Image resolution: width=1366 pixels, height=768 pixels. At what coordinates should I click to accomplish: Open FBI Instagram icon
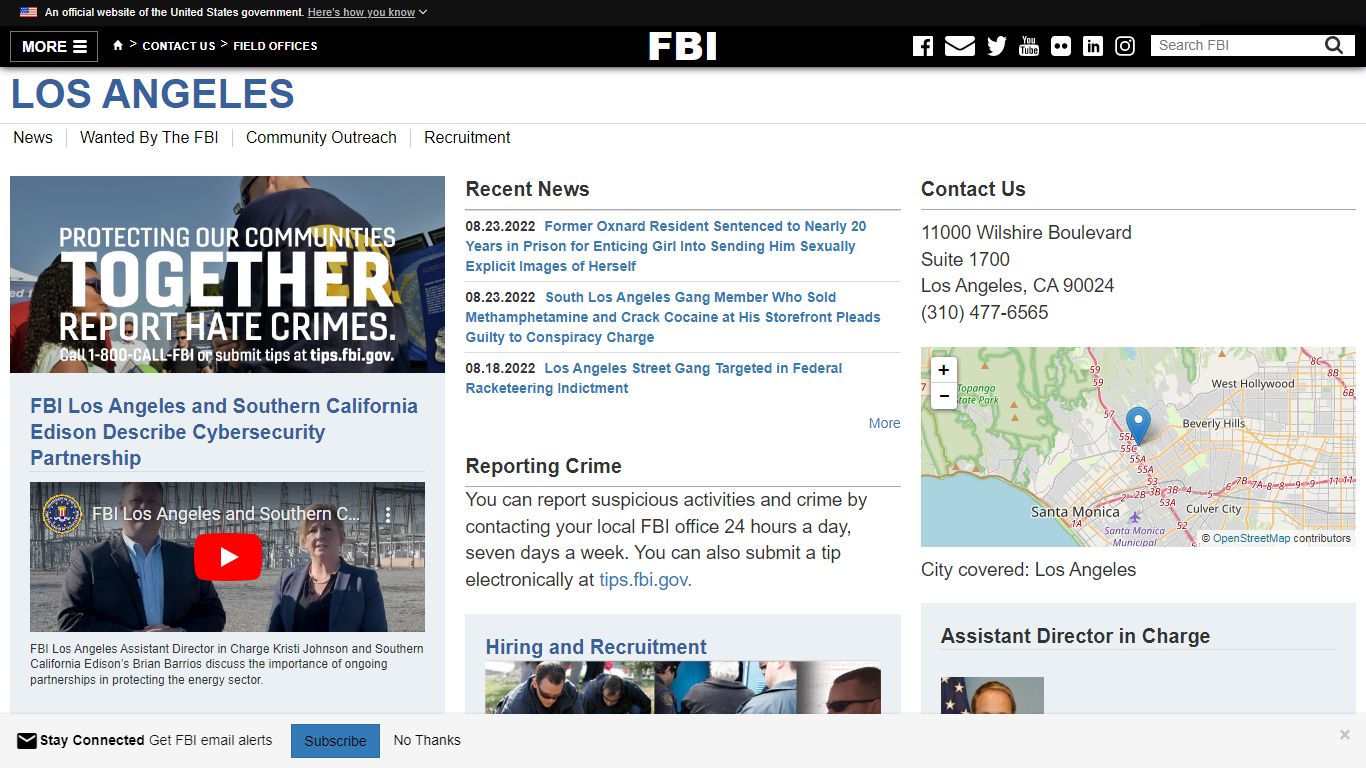tap(1125, 46)
